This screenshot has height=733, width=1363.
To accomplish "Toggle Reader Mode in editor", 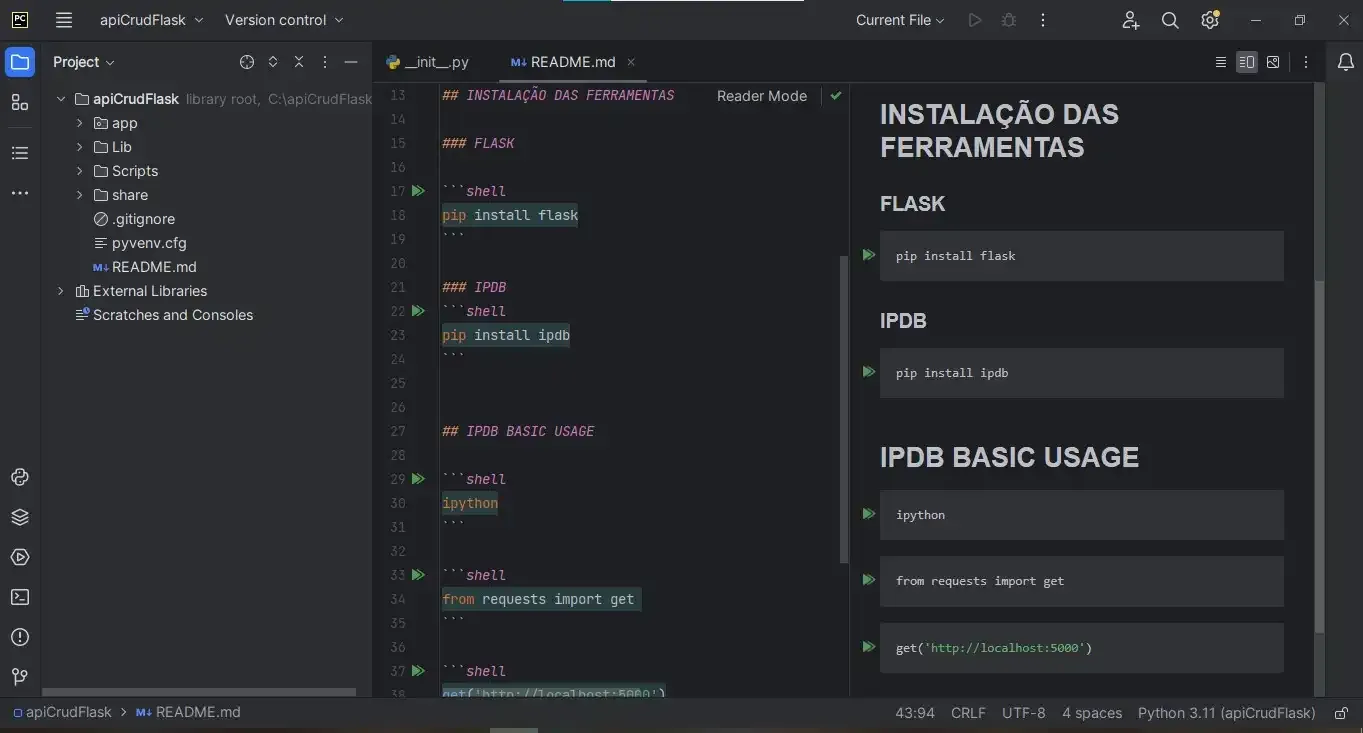I will tap(762, 96).
